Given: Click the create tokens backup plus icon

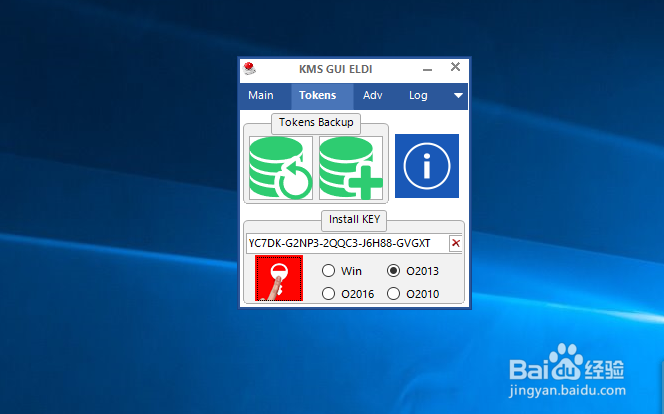Looking at the screenshot, I should (x=351, y=168).
